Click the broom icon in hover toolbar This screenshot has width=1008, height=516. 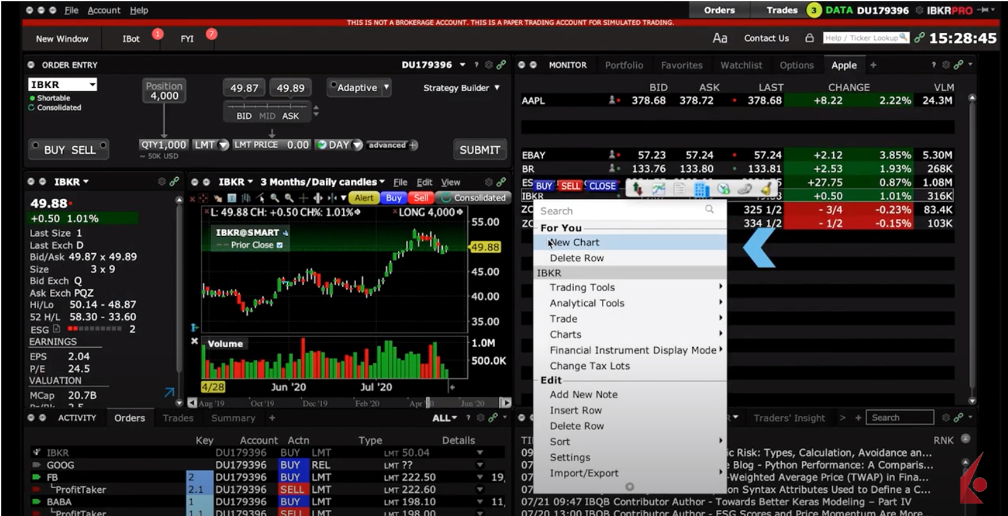pos(765,188)
